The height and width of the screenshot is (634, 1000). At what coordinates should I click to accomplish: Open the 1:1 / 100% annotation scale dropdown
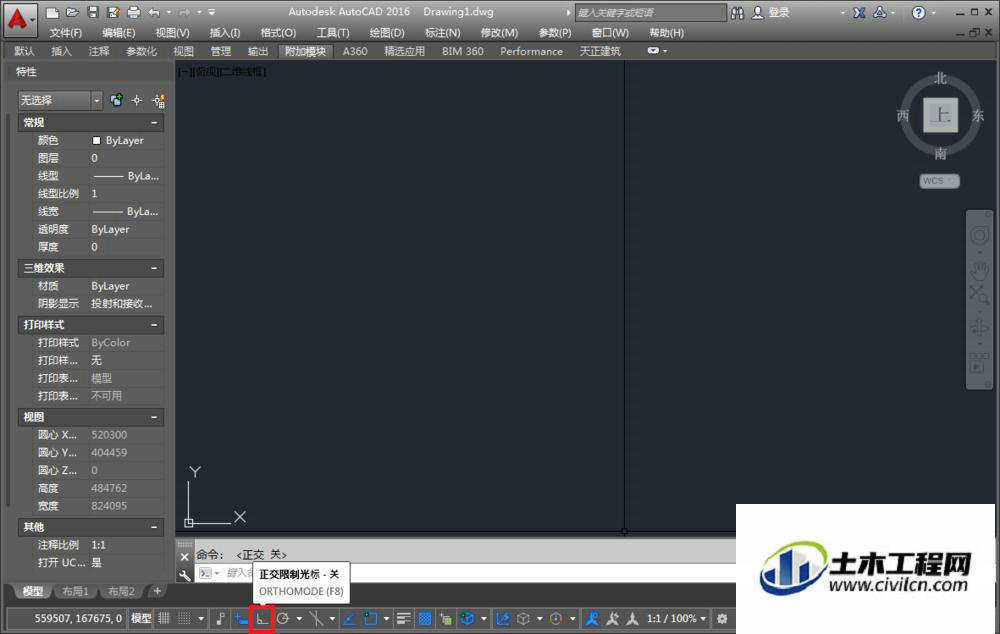click(676, 619)
